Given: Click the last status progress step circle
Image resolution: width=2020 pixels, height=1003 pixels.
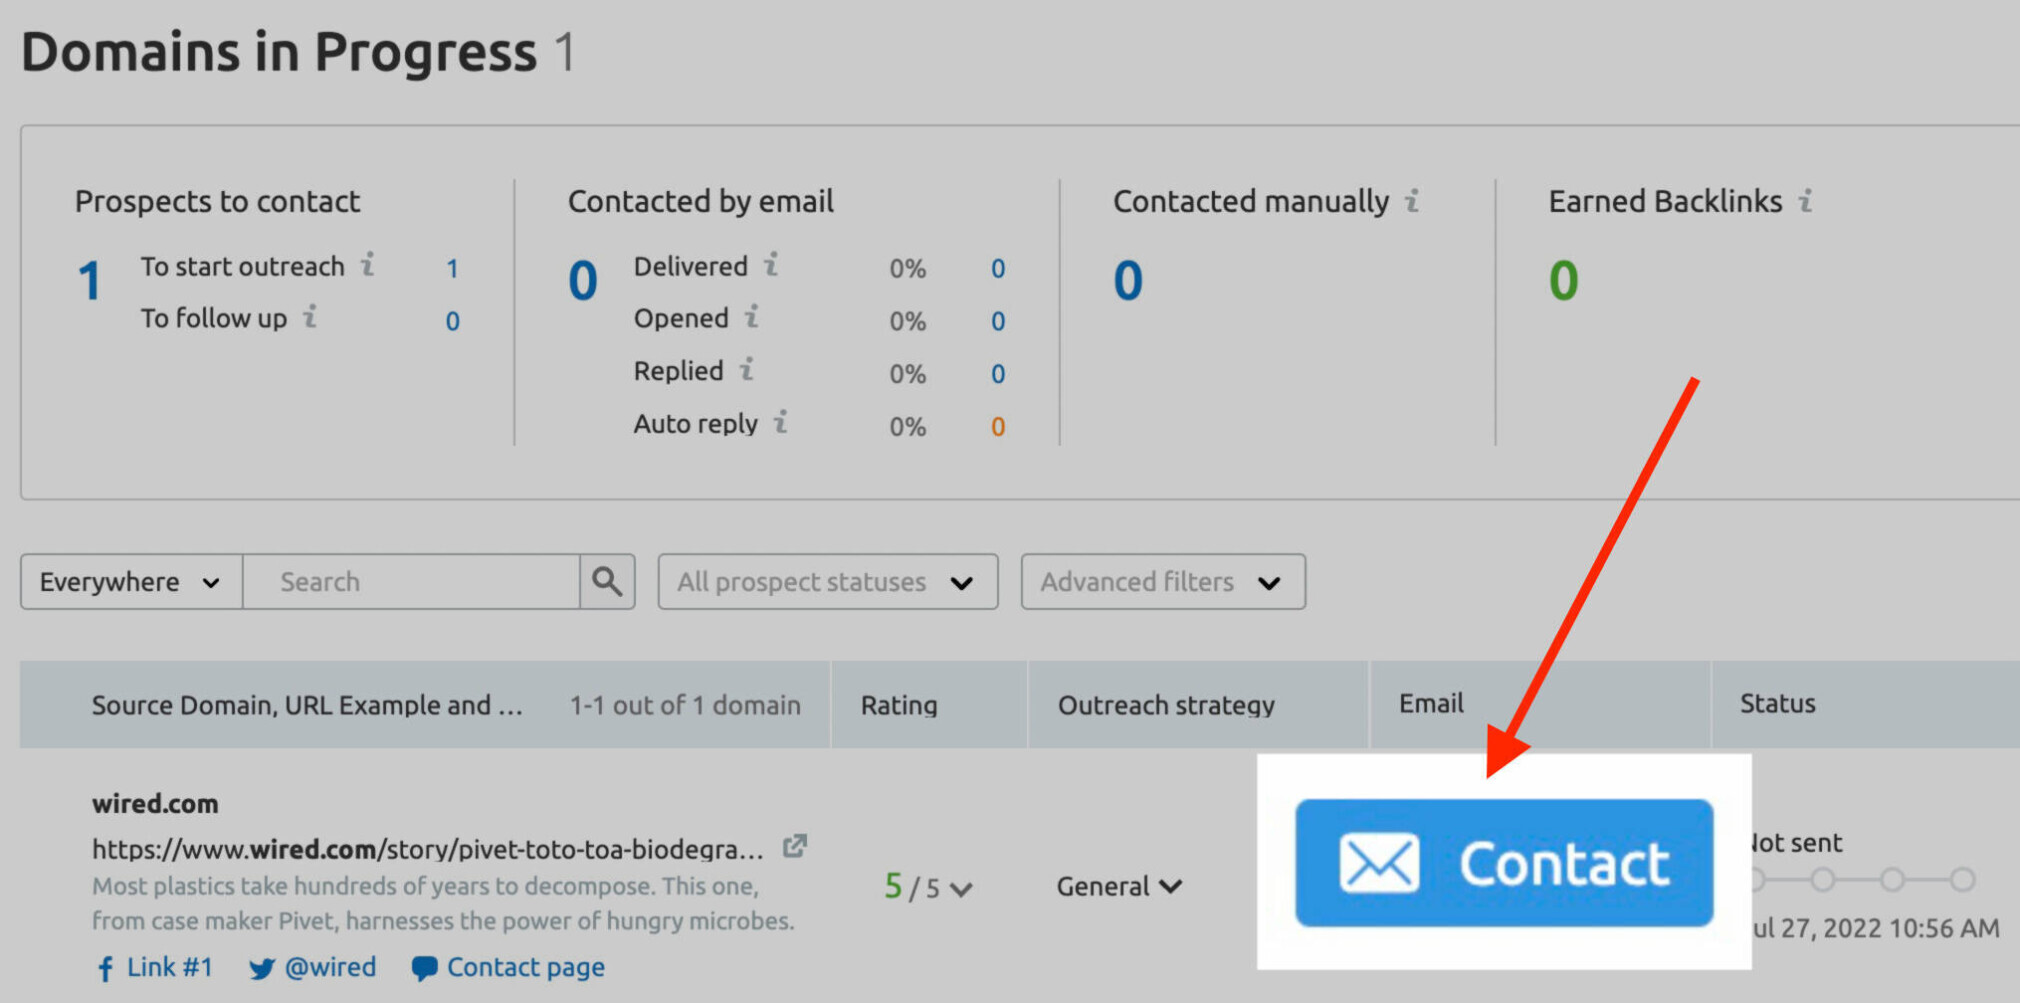Looking at the screenshot, I should click(x=1963, y=880).
